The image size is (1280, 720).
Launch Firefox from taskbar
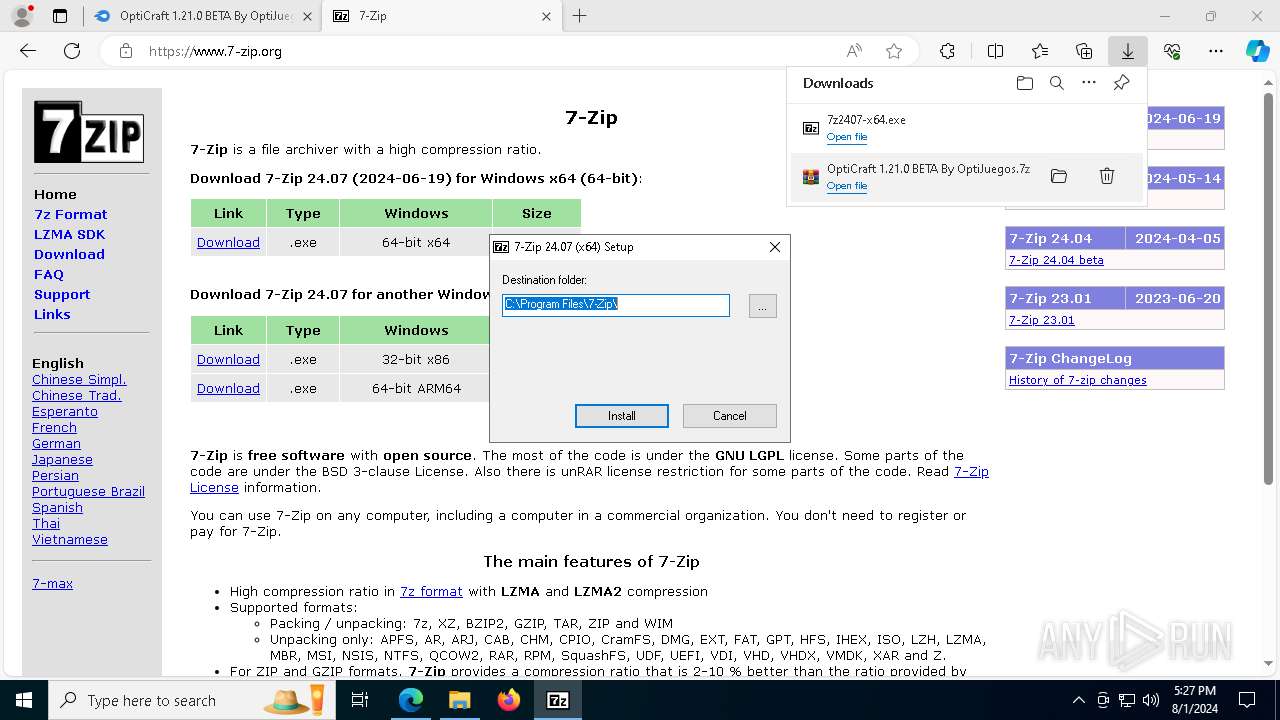tap(509, 700)
